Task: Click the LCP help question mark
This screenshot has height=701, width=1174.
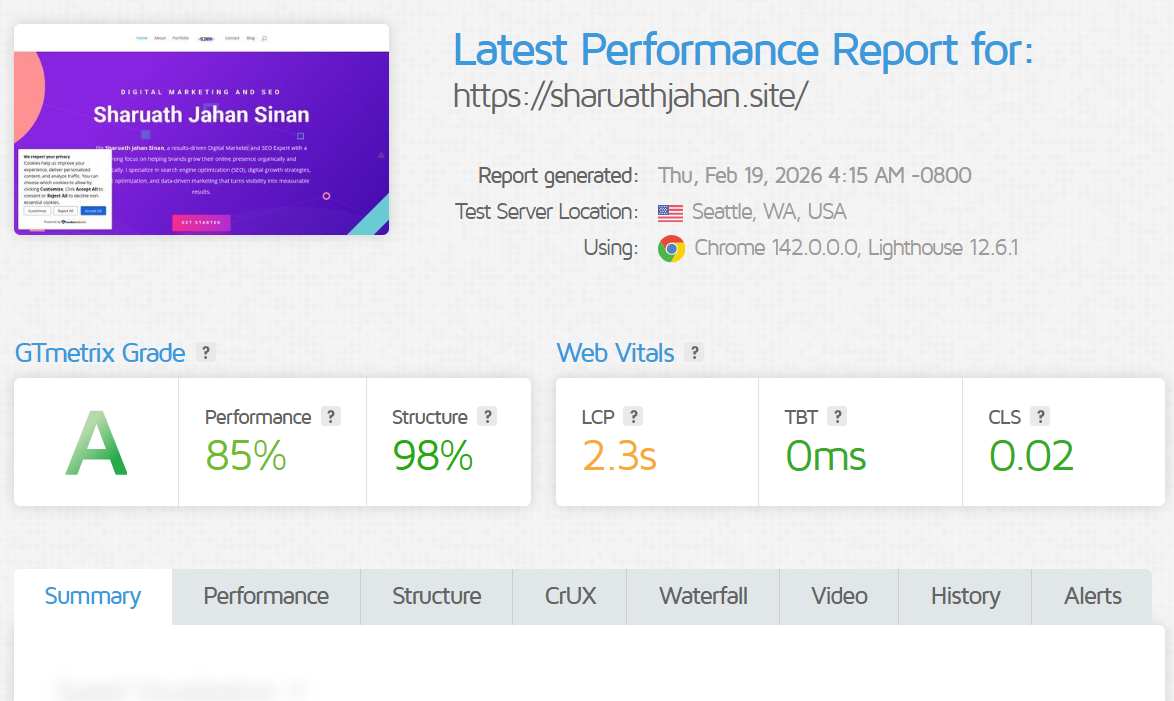Action: coord(632,417)
